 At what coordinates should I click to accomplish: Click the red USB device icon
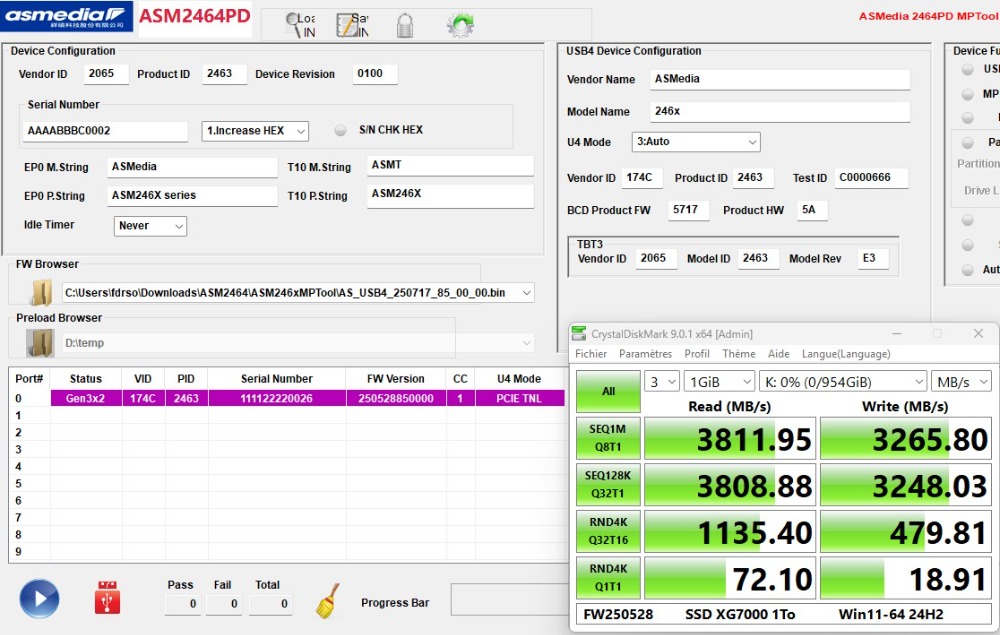click(108, 598)
